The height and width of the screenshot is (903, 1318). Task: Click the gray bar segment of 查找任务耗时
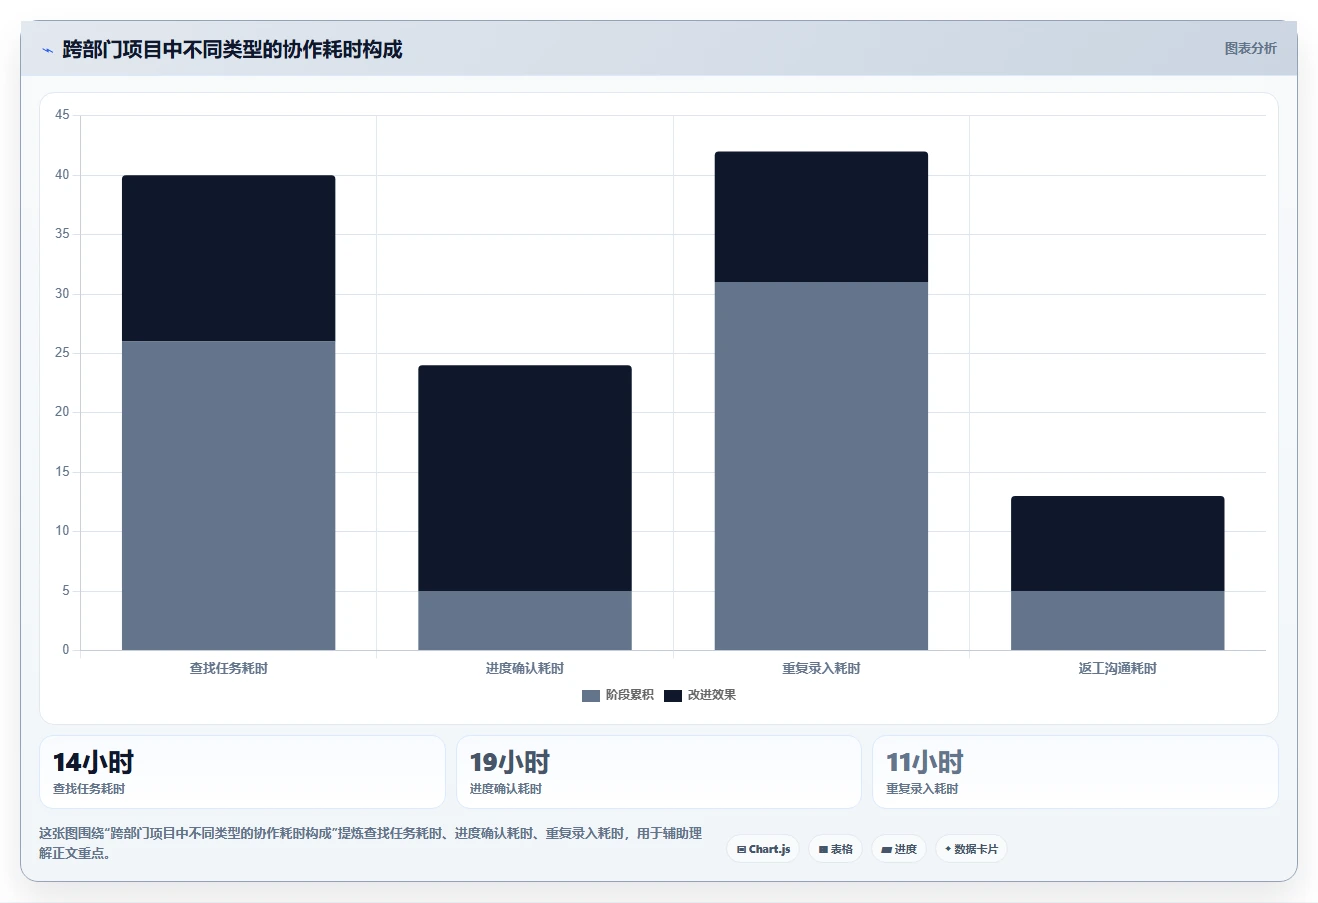(228, 496)
